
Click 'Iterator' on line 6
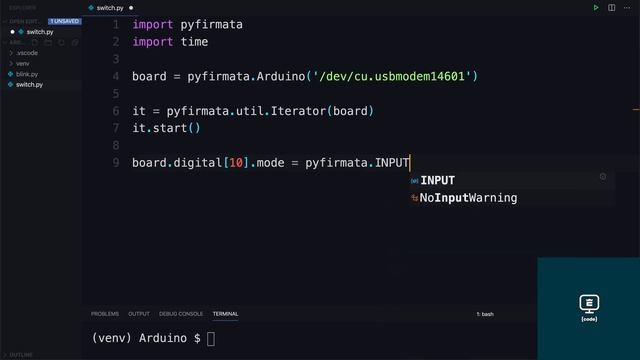(x=298, y=111)
